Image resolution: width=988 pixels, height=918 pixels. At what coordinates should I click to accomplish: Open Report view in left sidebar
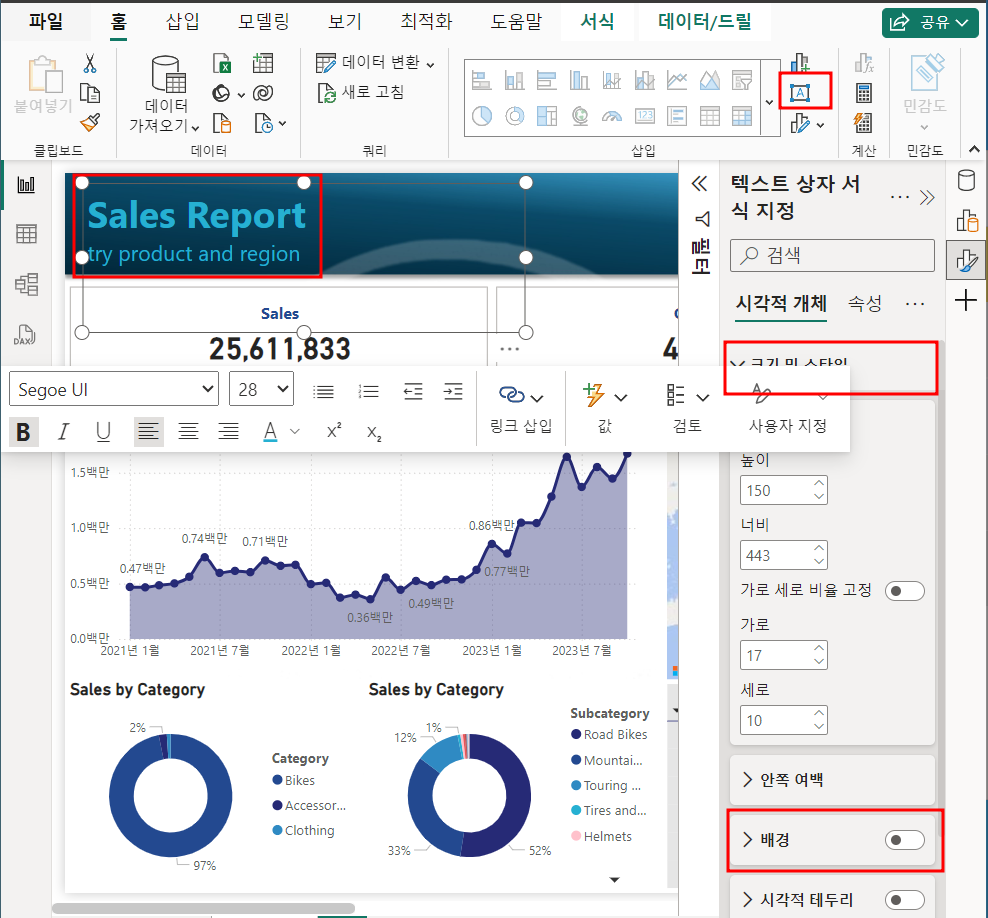(x=26, y=185)
